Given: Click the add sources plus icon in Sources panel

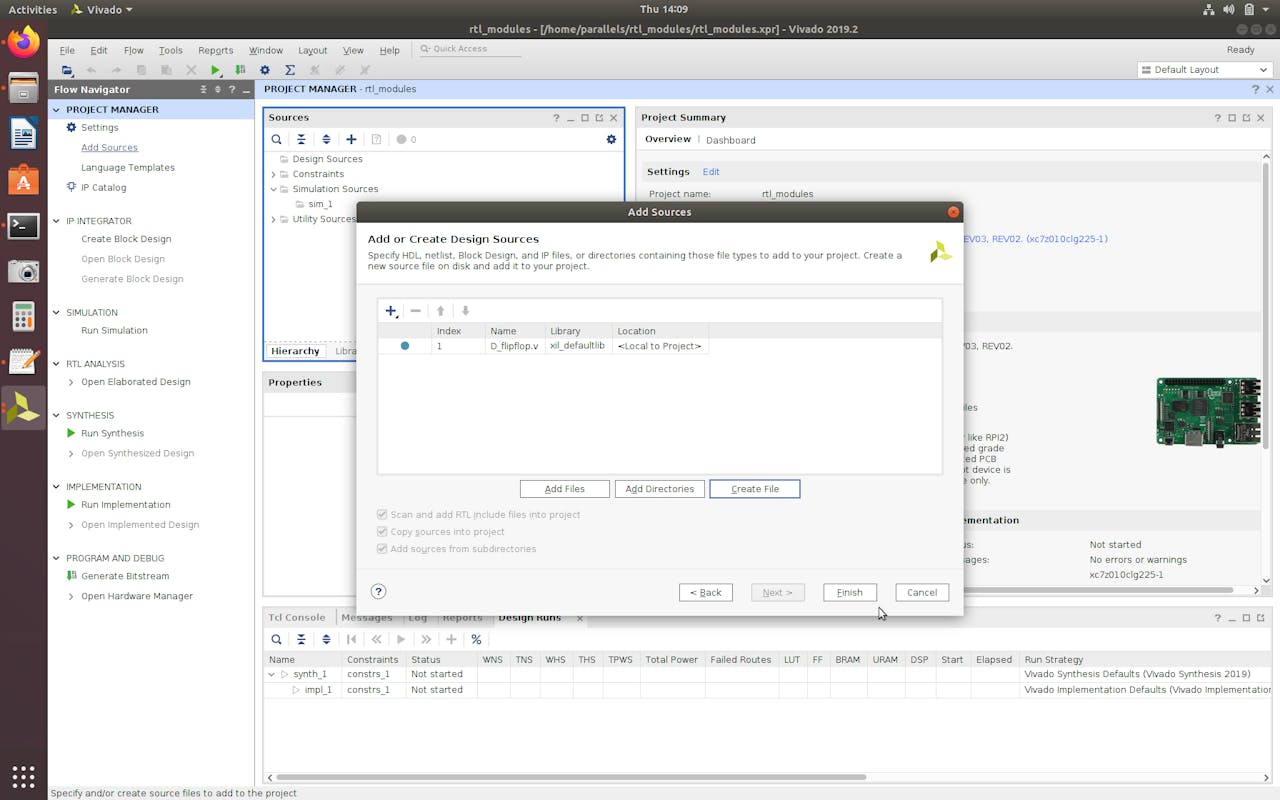Looking at the screenshot, I should click(x=351, y=139).
